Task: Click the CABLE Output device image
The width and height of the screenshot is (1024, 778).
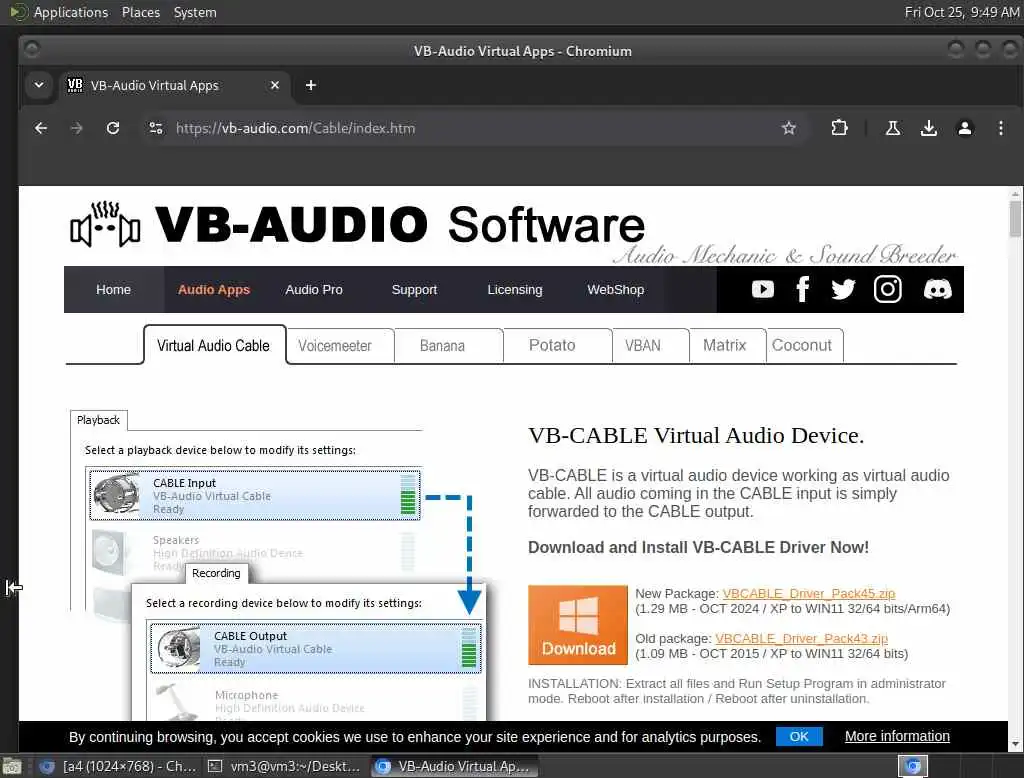Action: pos(178,648)
